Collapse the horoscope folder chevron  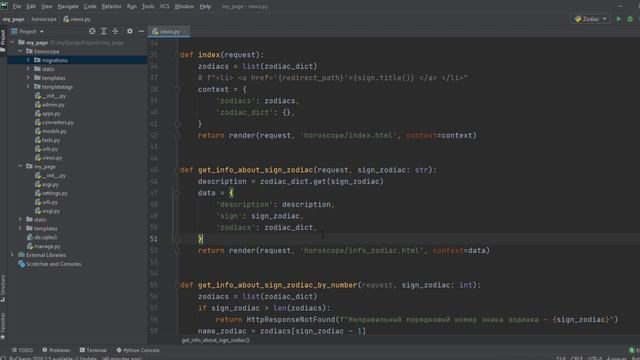(20, 51)
